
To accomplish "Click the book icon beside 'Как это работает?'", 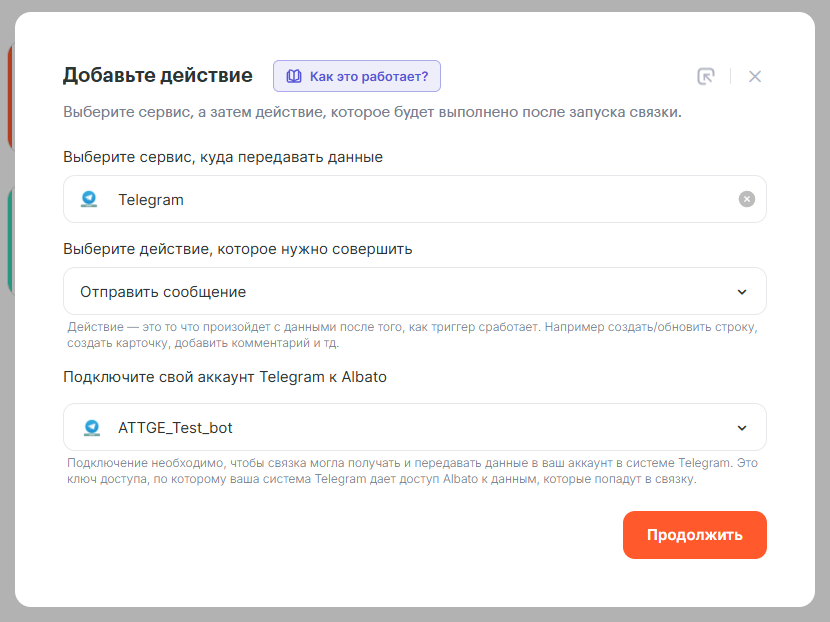I will (x=294, y=76).
